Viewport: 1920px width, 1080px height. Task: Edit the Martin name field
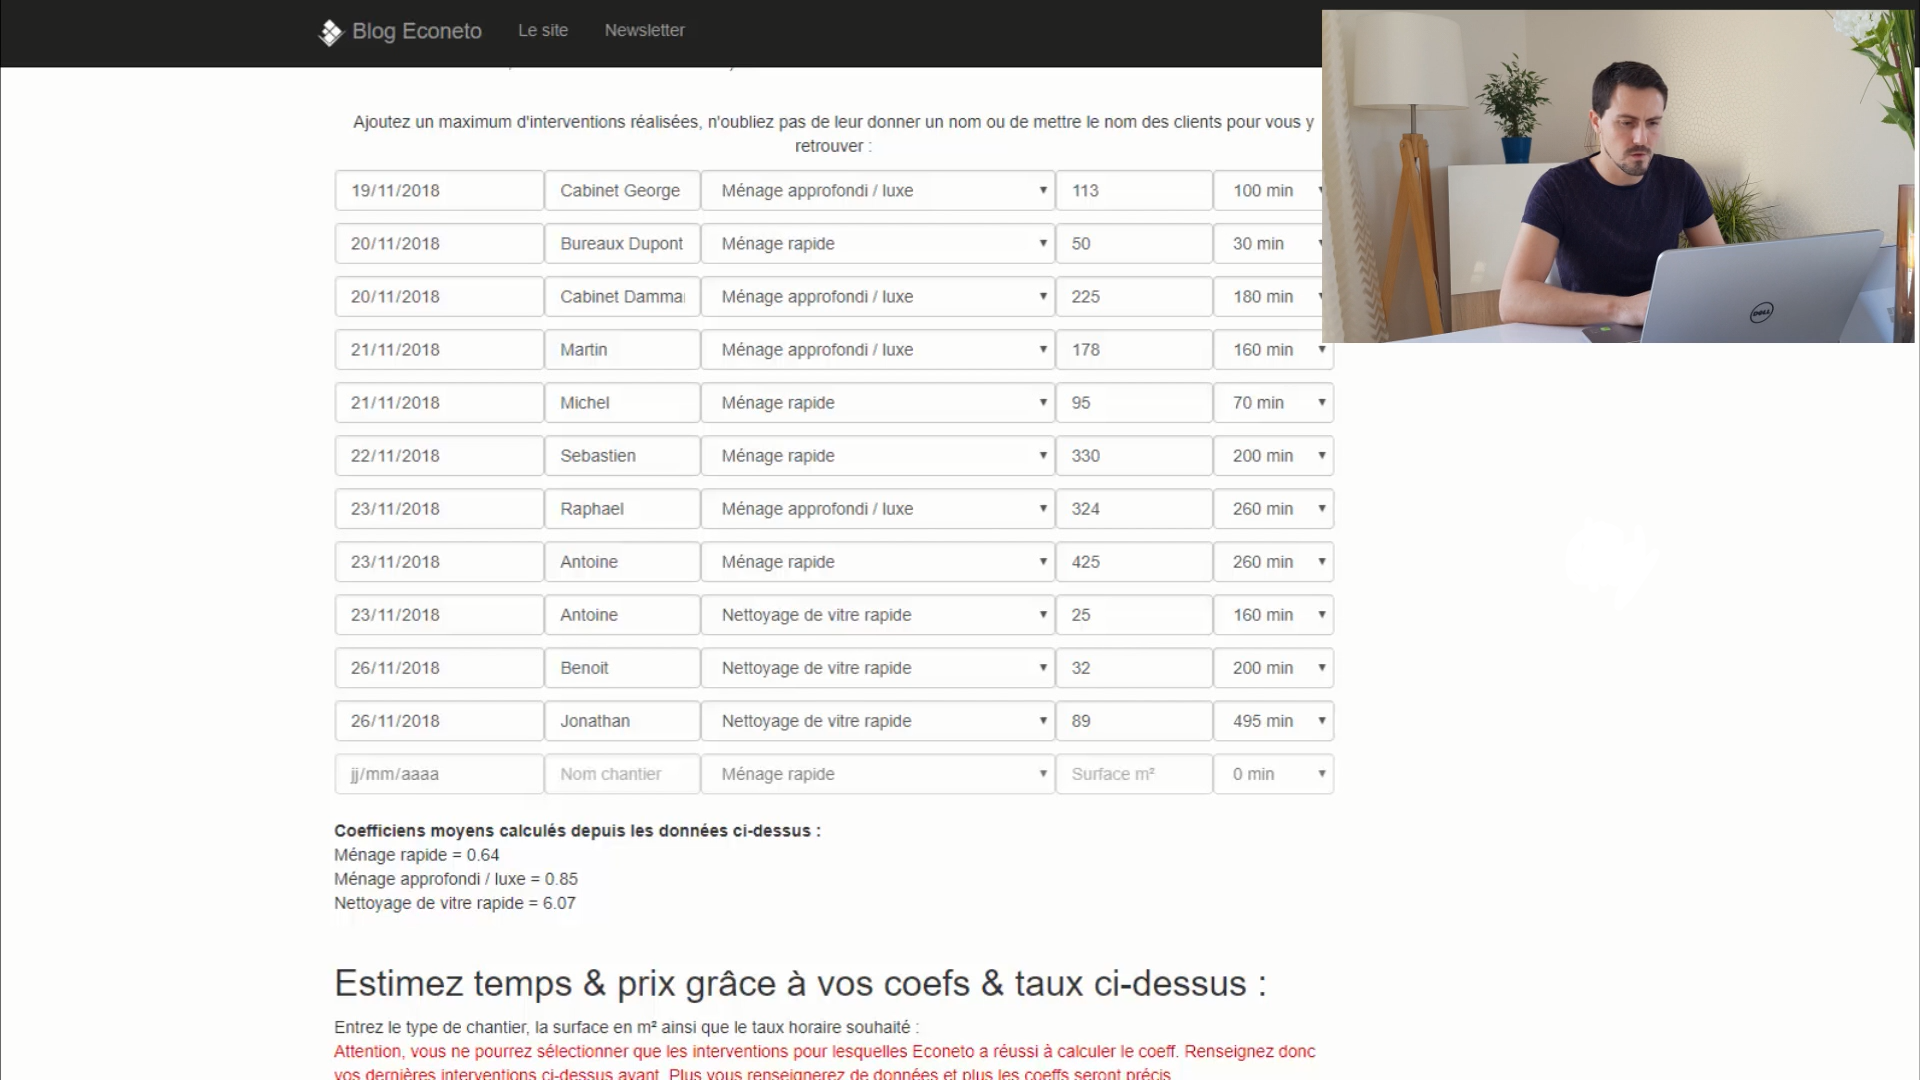click(622, 349)
